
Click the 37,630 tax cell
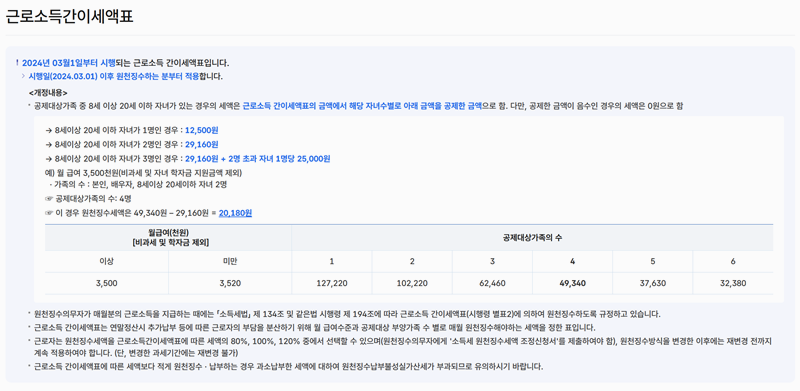pyautogui.click(x=653, y=283)
